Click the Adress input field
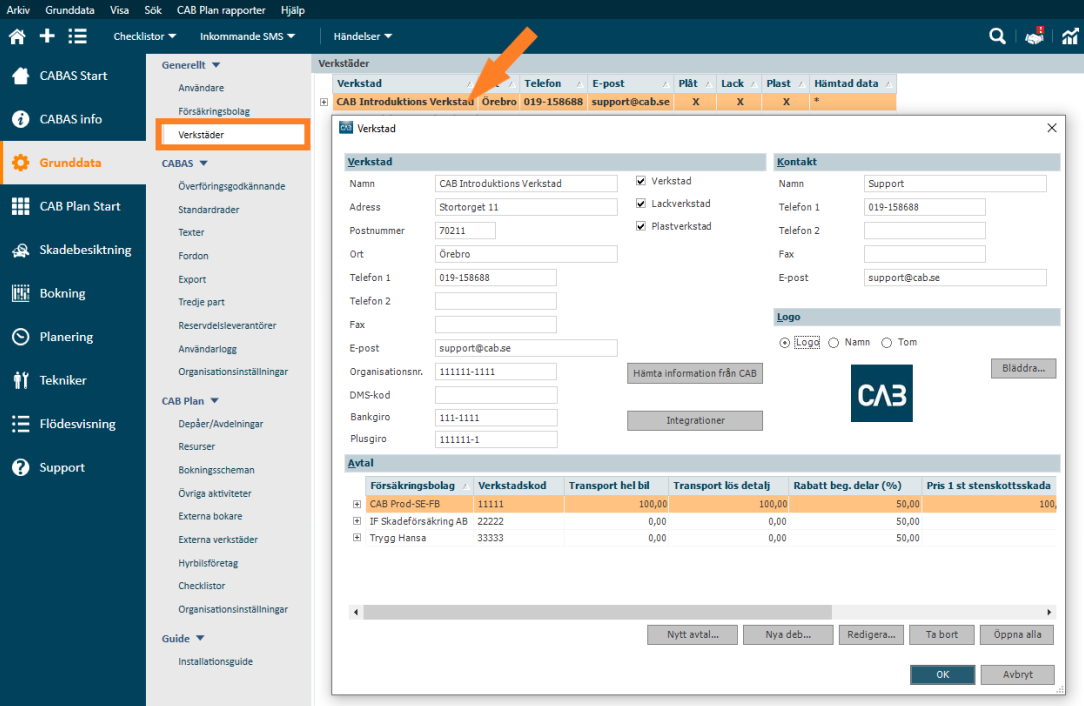Viewport: 1084px width, 706px height. point(526,207)
